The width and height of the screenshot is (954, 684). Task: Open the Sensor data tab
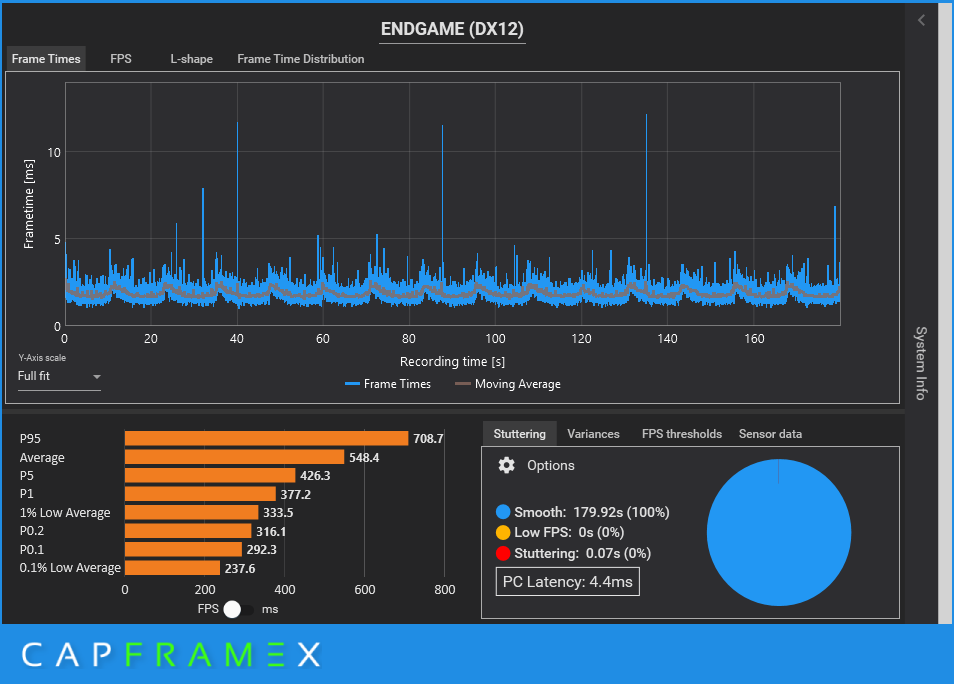[x=770, y=434]
